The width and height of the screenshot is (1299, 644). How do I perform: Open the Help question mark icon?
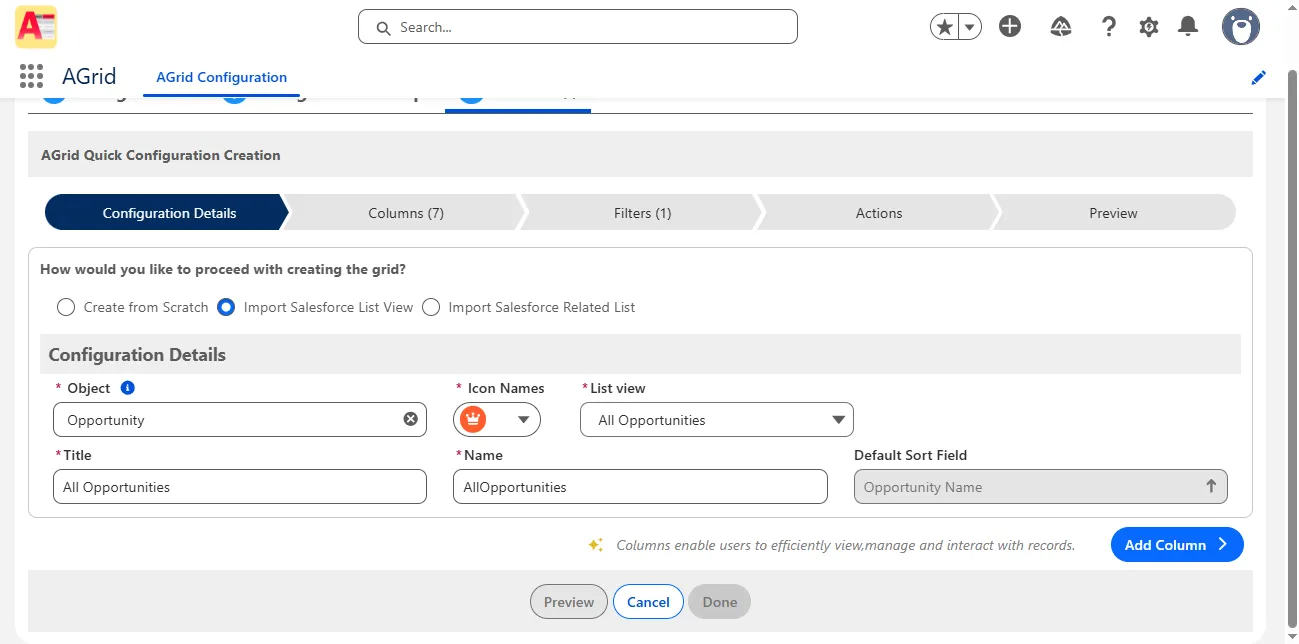click(1108, 27)
